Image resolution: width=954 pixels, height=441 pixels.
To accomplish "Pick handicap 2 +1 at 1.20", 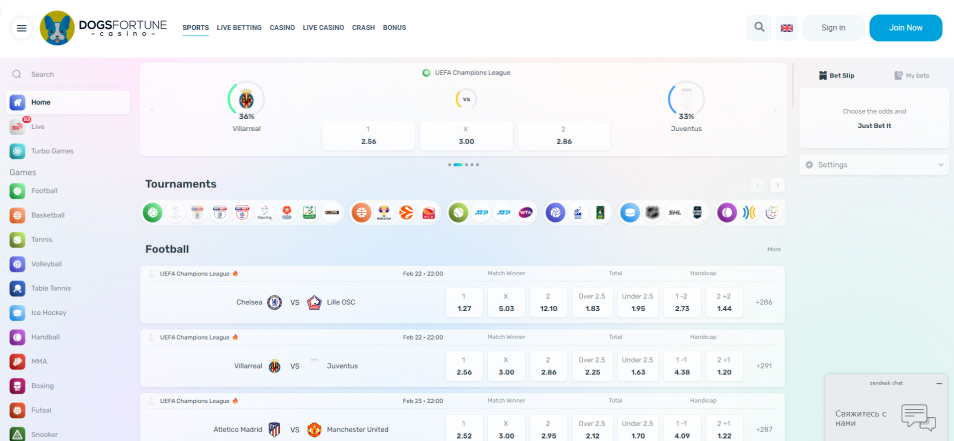I will pos(724,366).
